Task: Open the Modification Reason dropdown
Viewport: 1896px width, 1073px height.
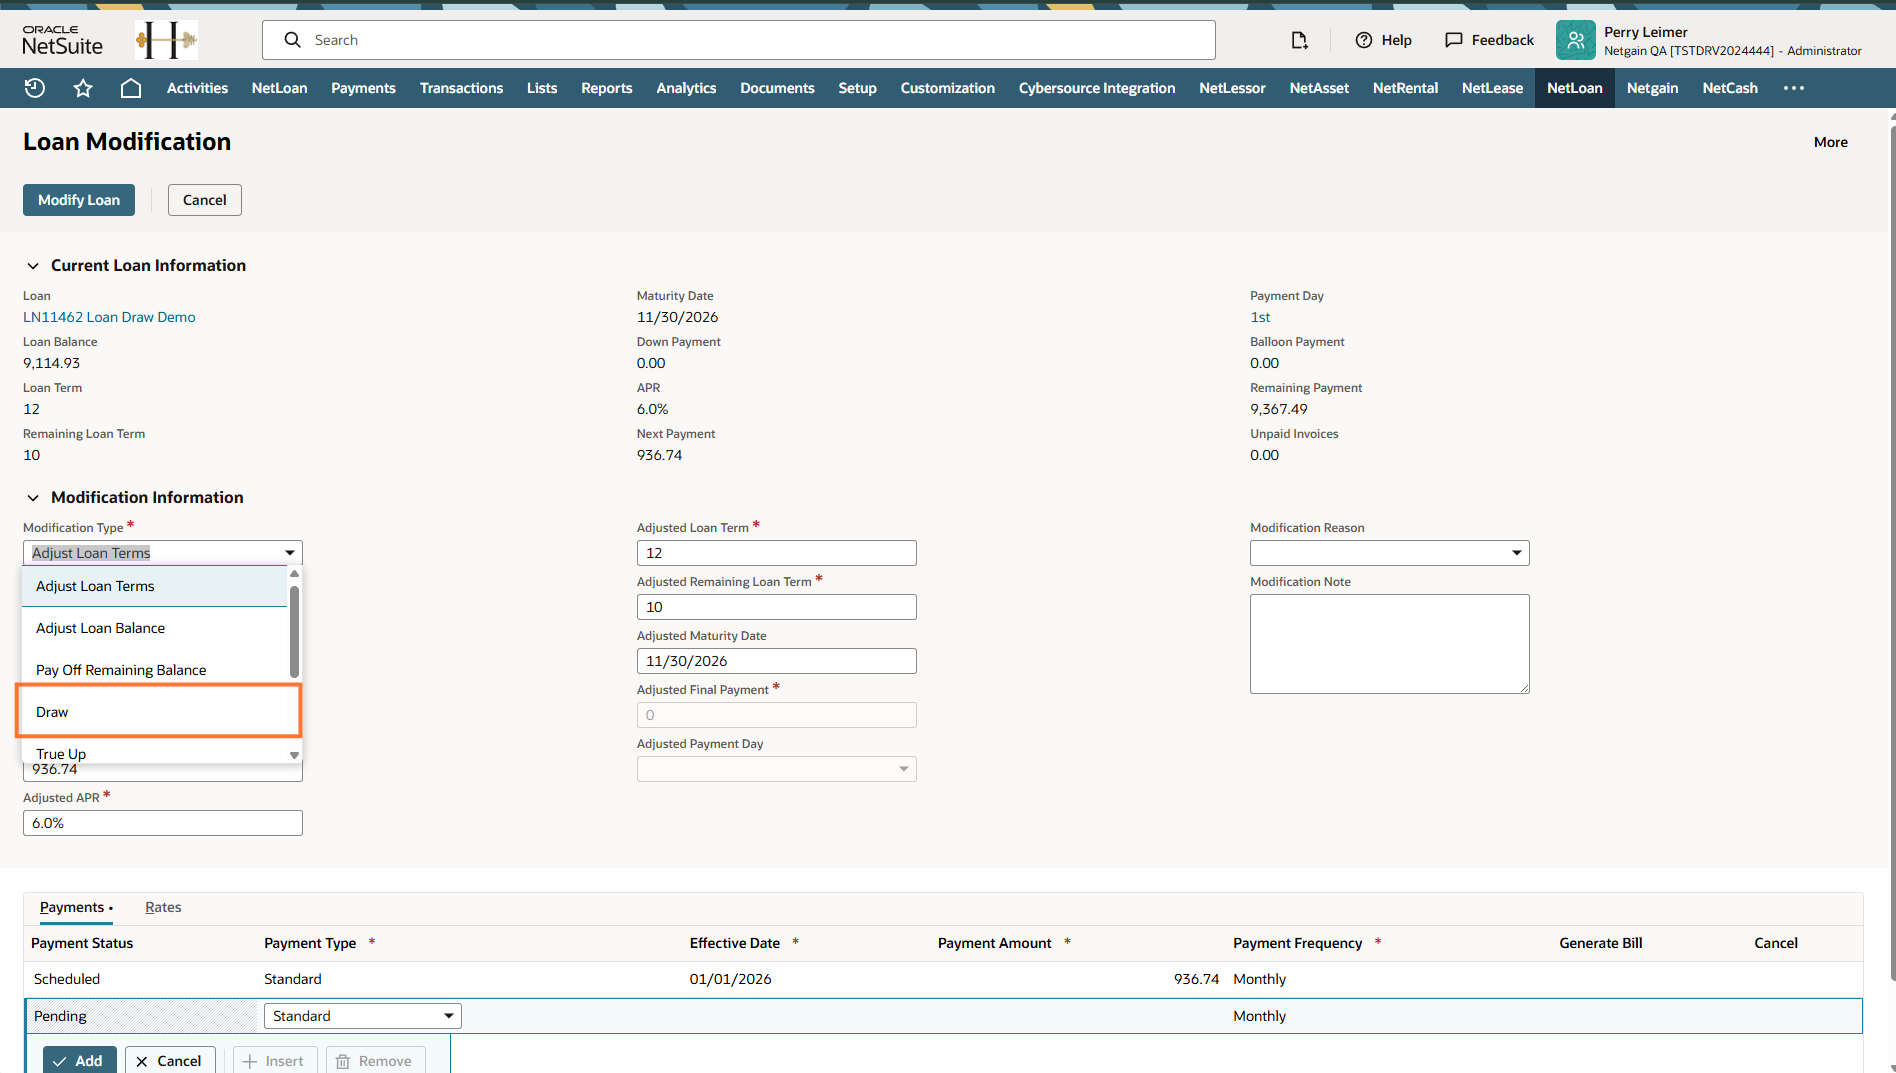Action: [x=1389, y=553]
